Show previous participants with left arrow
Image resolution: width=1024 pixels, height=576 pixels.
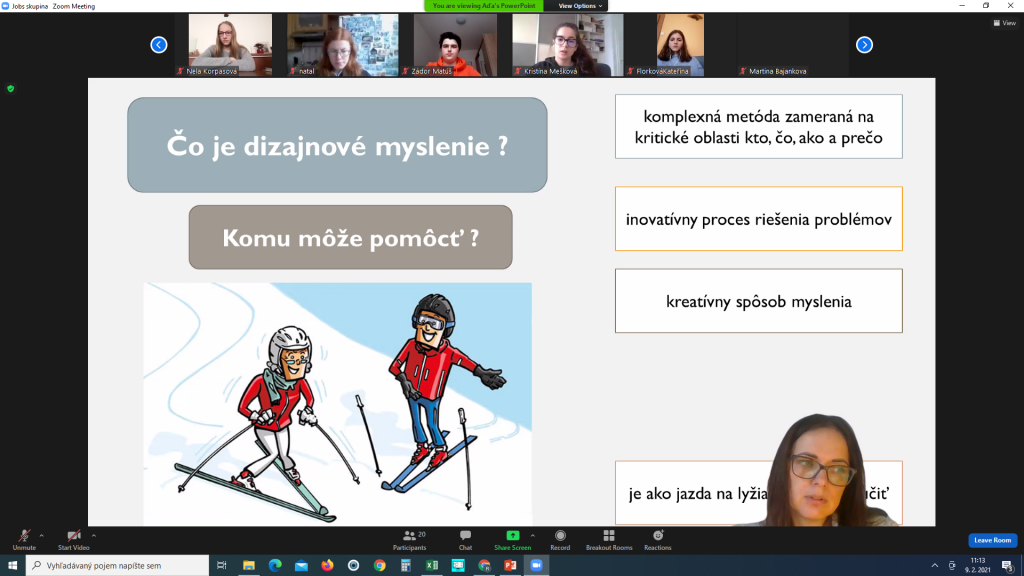pyautogui.click(x=159, y=44)
